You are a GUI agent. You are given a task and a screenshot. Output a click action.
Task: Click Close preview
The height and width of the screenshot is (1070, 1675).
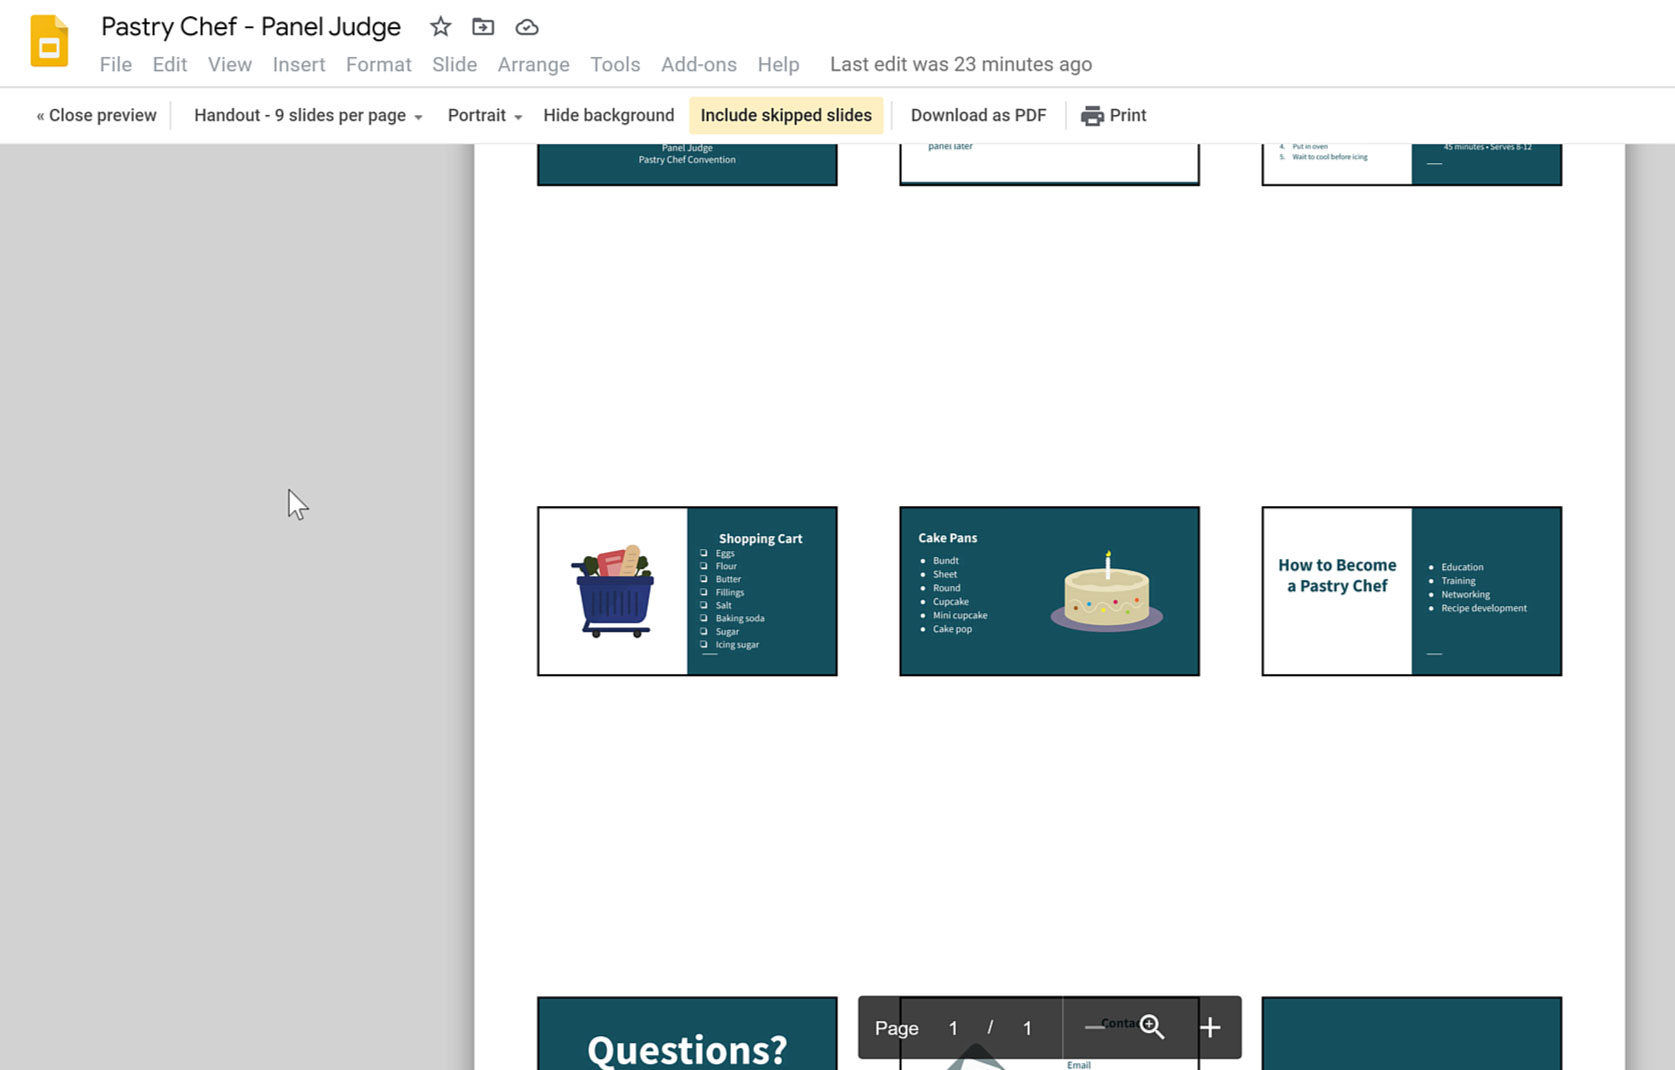tap(97, 115)
